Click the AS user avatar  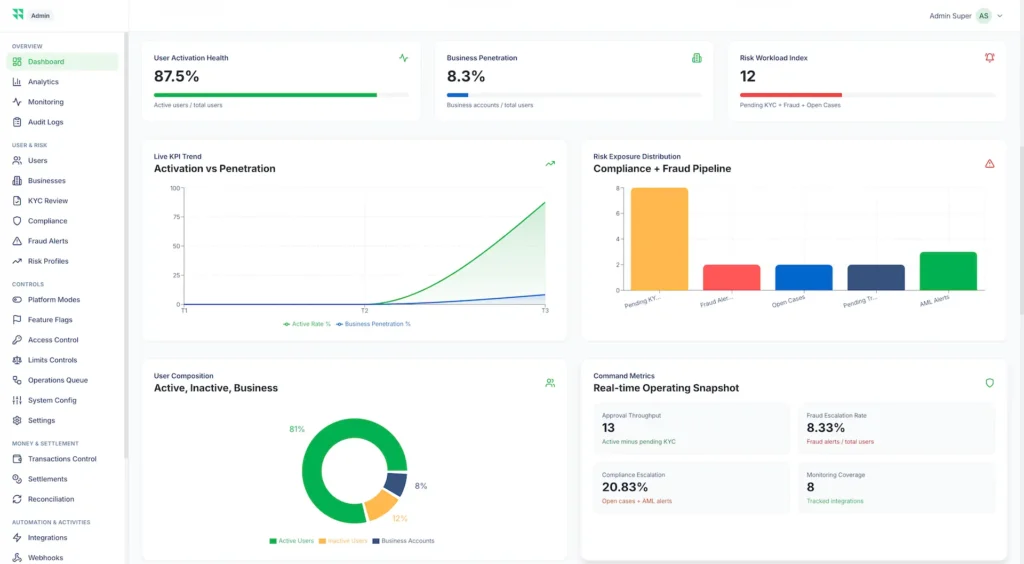click(984, 16)
